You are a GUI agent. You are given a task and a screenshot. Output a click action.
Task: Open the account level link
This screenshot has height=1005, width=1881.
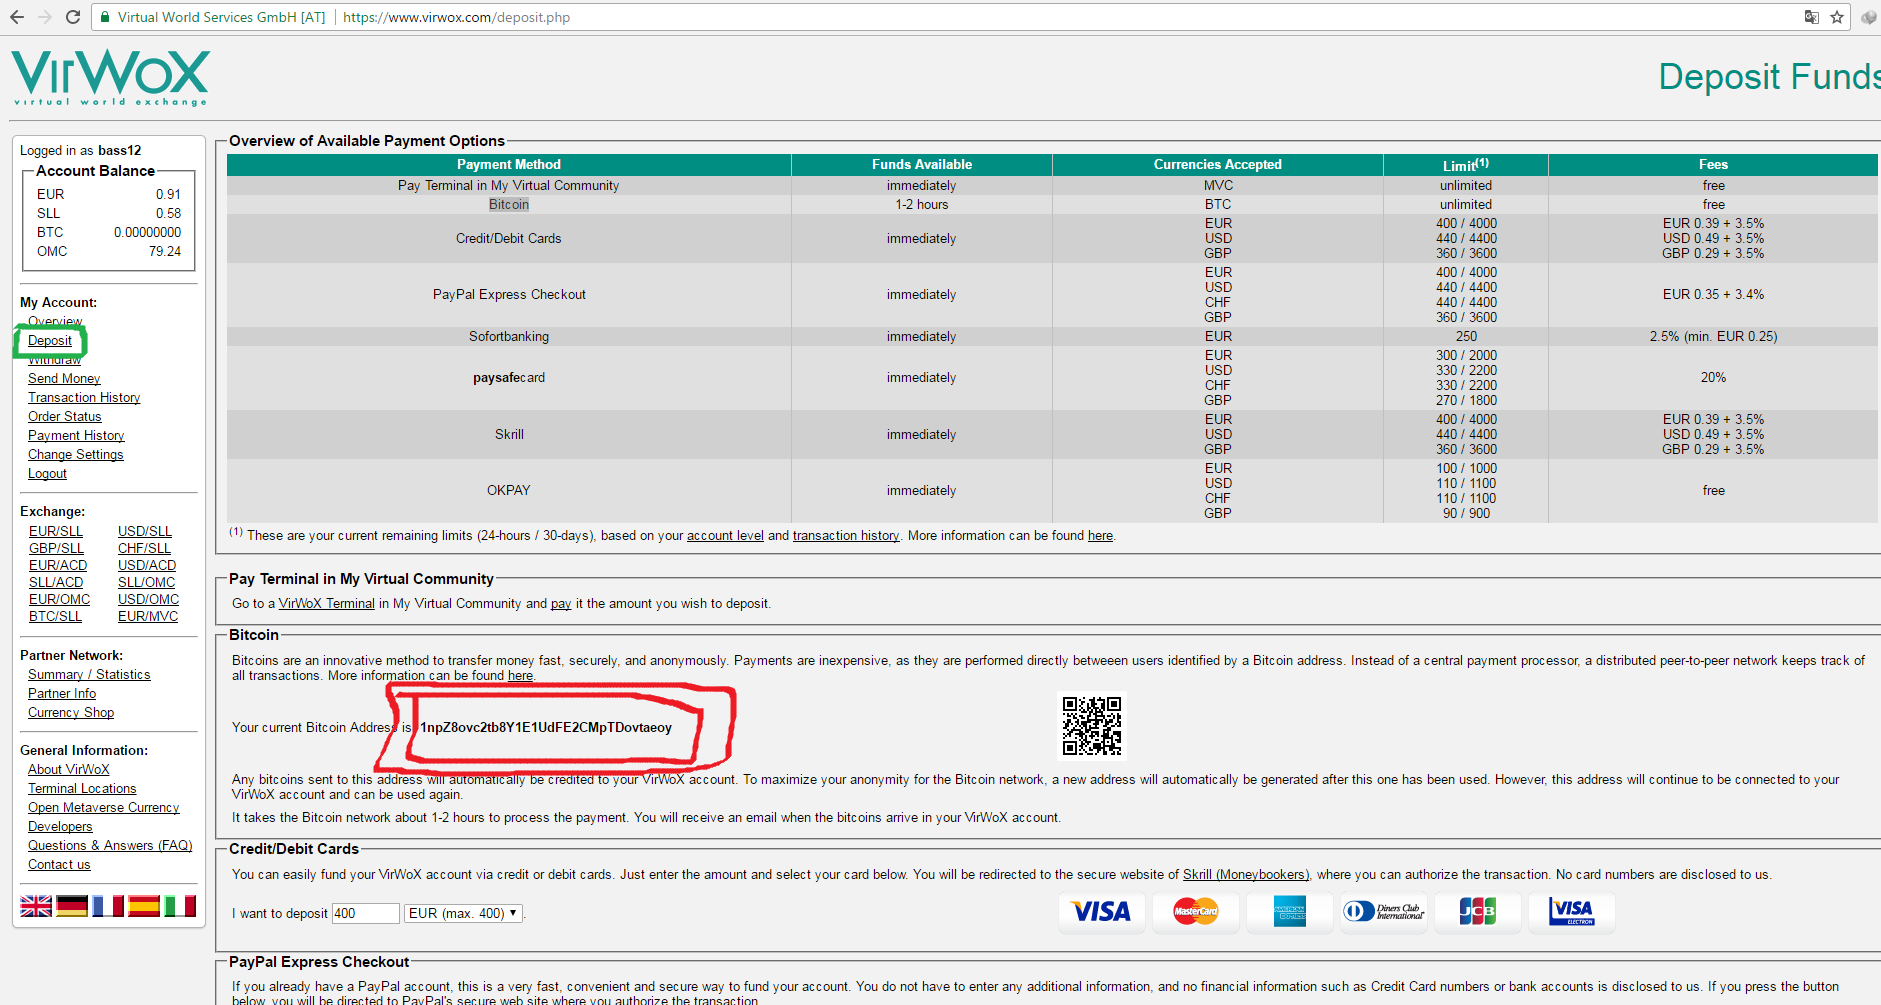[x=725, y=535]
